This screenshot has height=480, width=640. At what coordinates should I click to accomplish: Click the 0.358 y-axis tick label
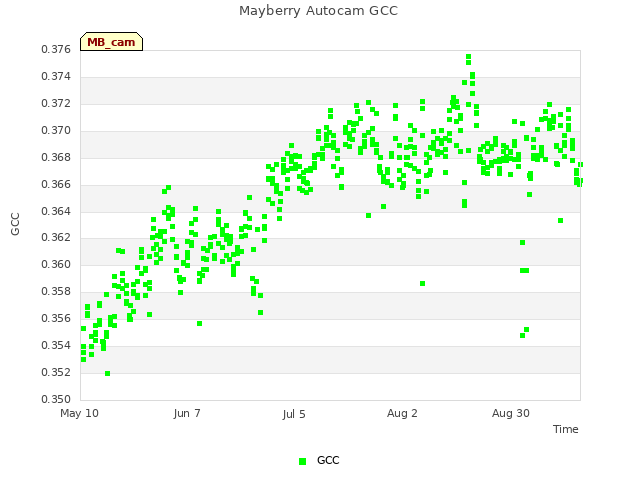(56, 291)
